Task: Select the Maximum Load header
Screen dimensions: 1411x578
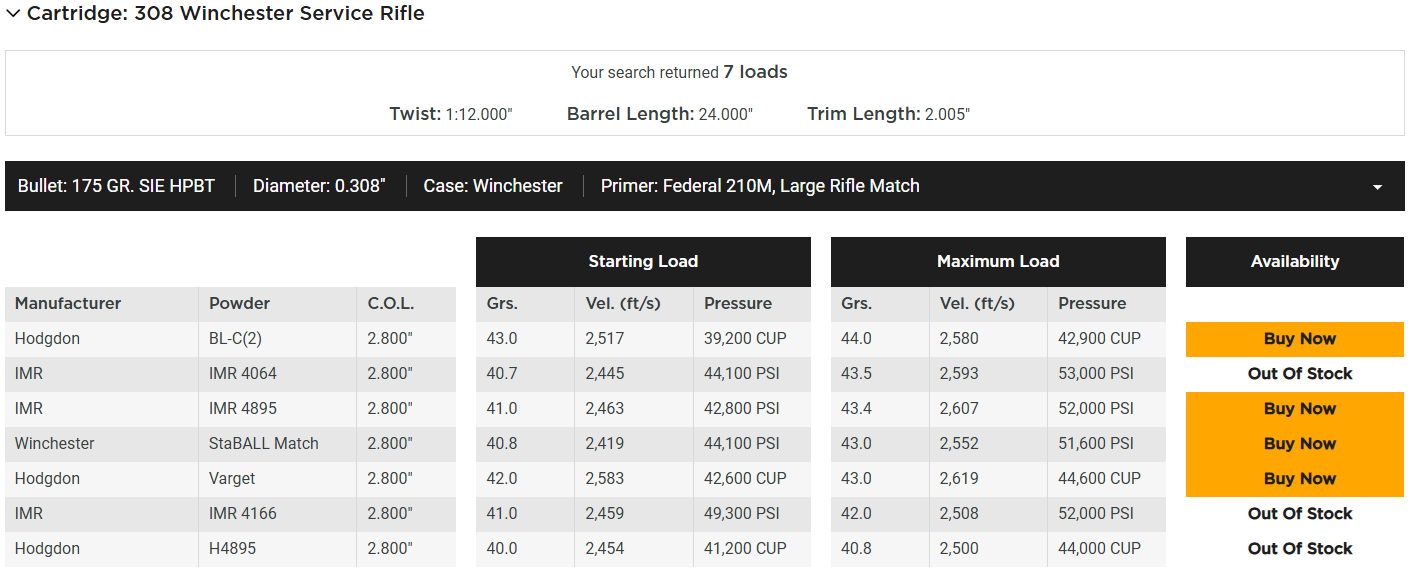Action: click(998, 262)
